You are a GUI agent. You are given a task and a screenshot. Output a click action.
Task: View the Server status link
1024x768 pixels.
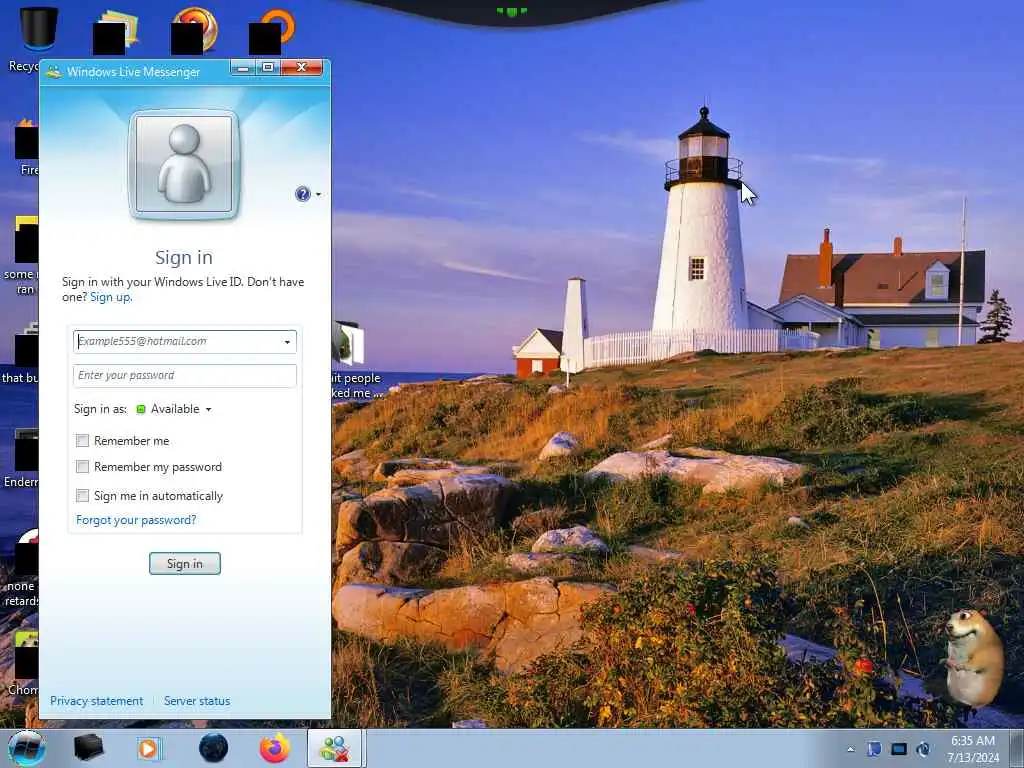(197, 701)
